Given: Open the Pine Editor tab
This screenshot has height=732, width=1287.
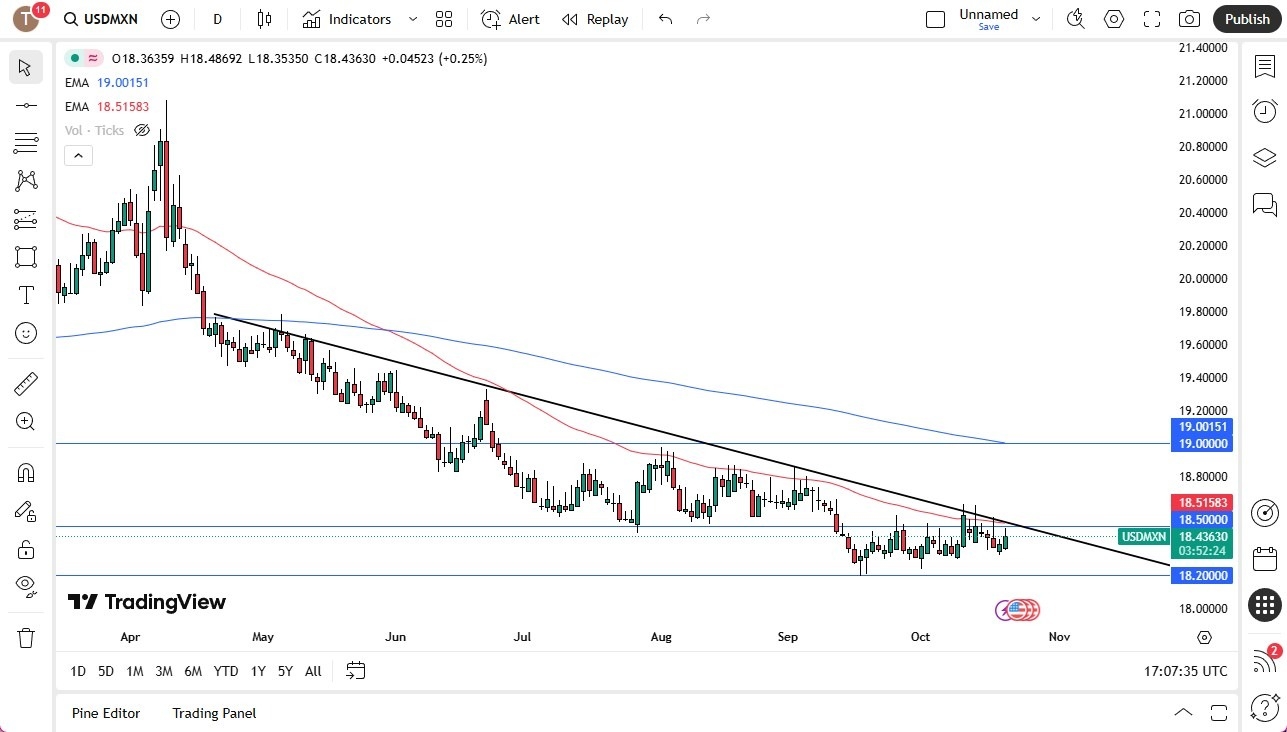Looking at the screenshot, I should (x=106, y=713).
